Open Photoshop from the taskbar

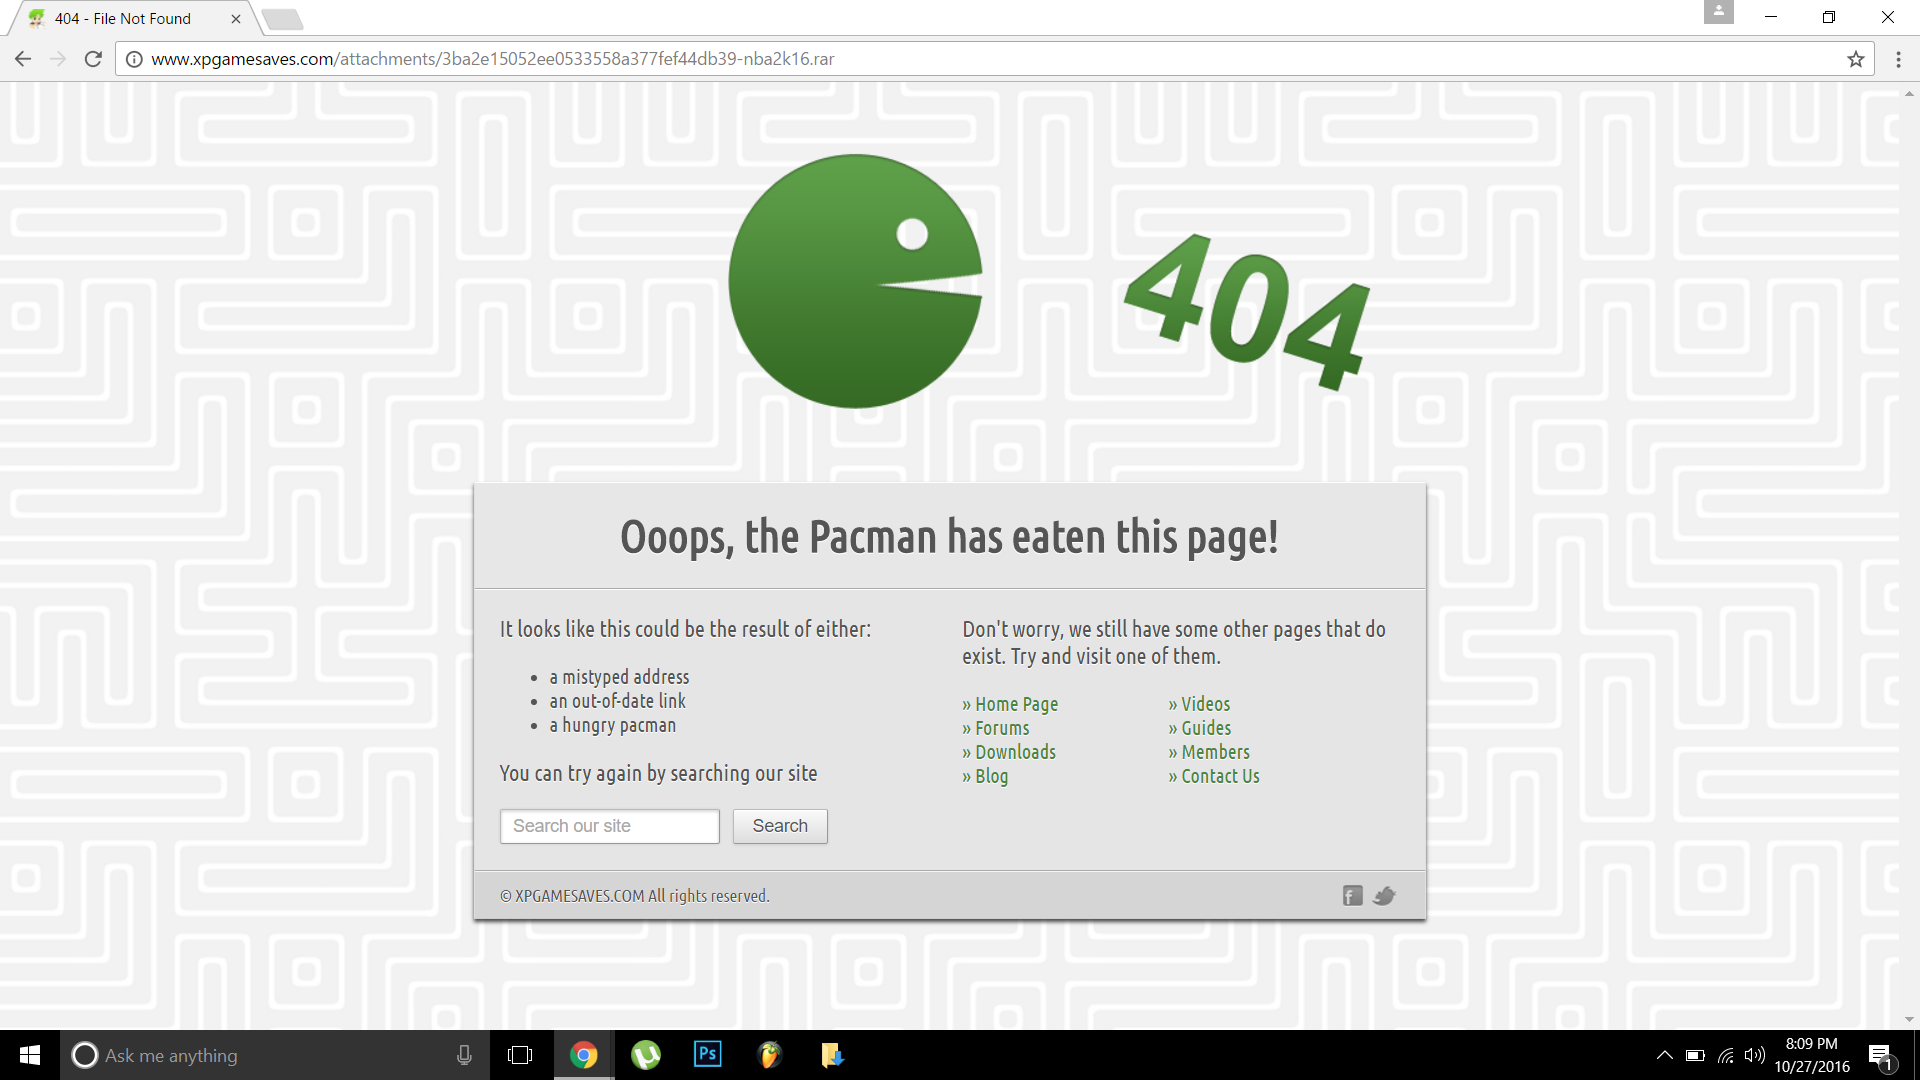tap(707, 1054)
